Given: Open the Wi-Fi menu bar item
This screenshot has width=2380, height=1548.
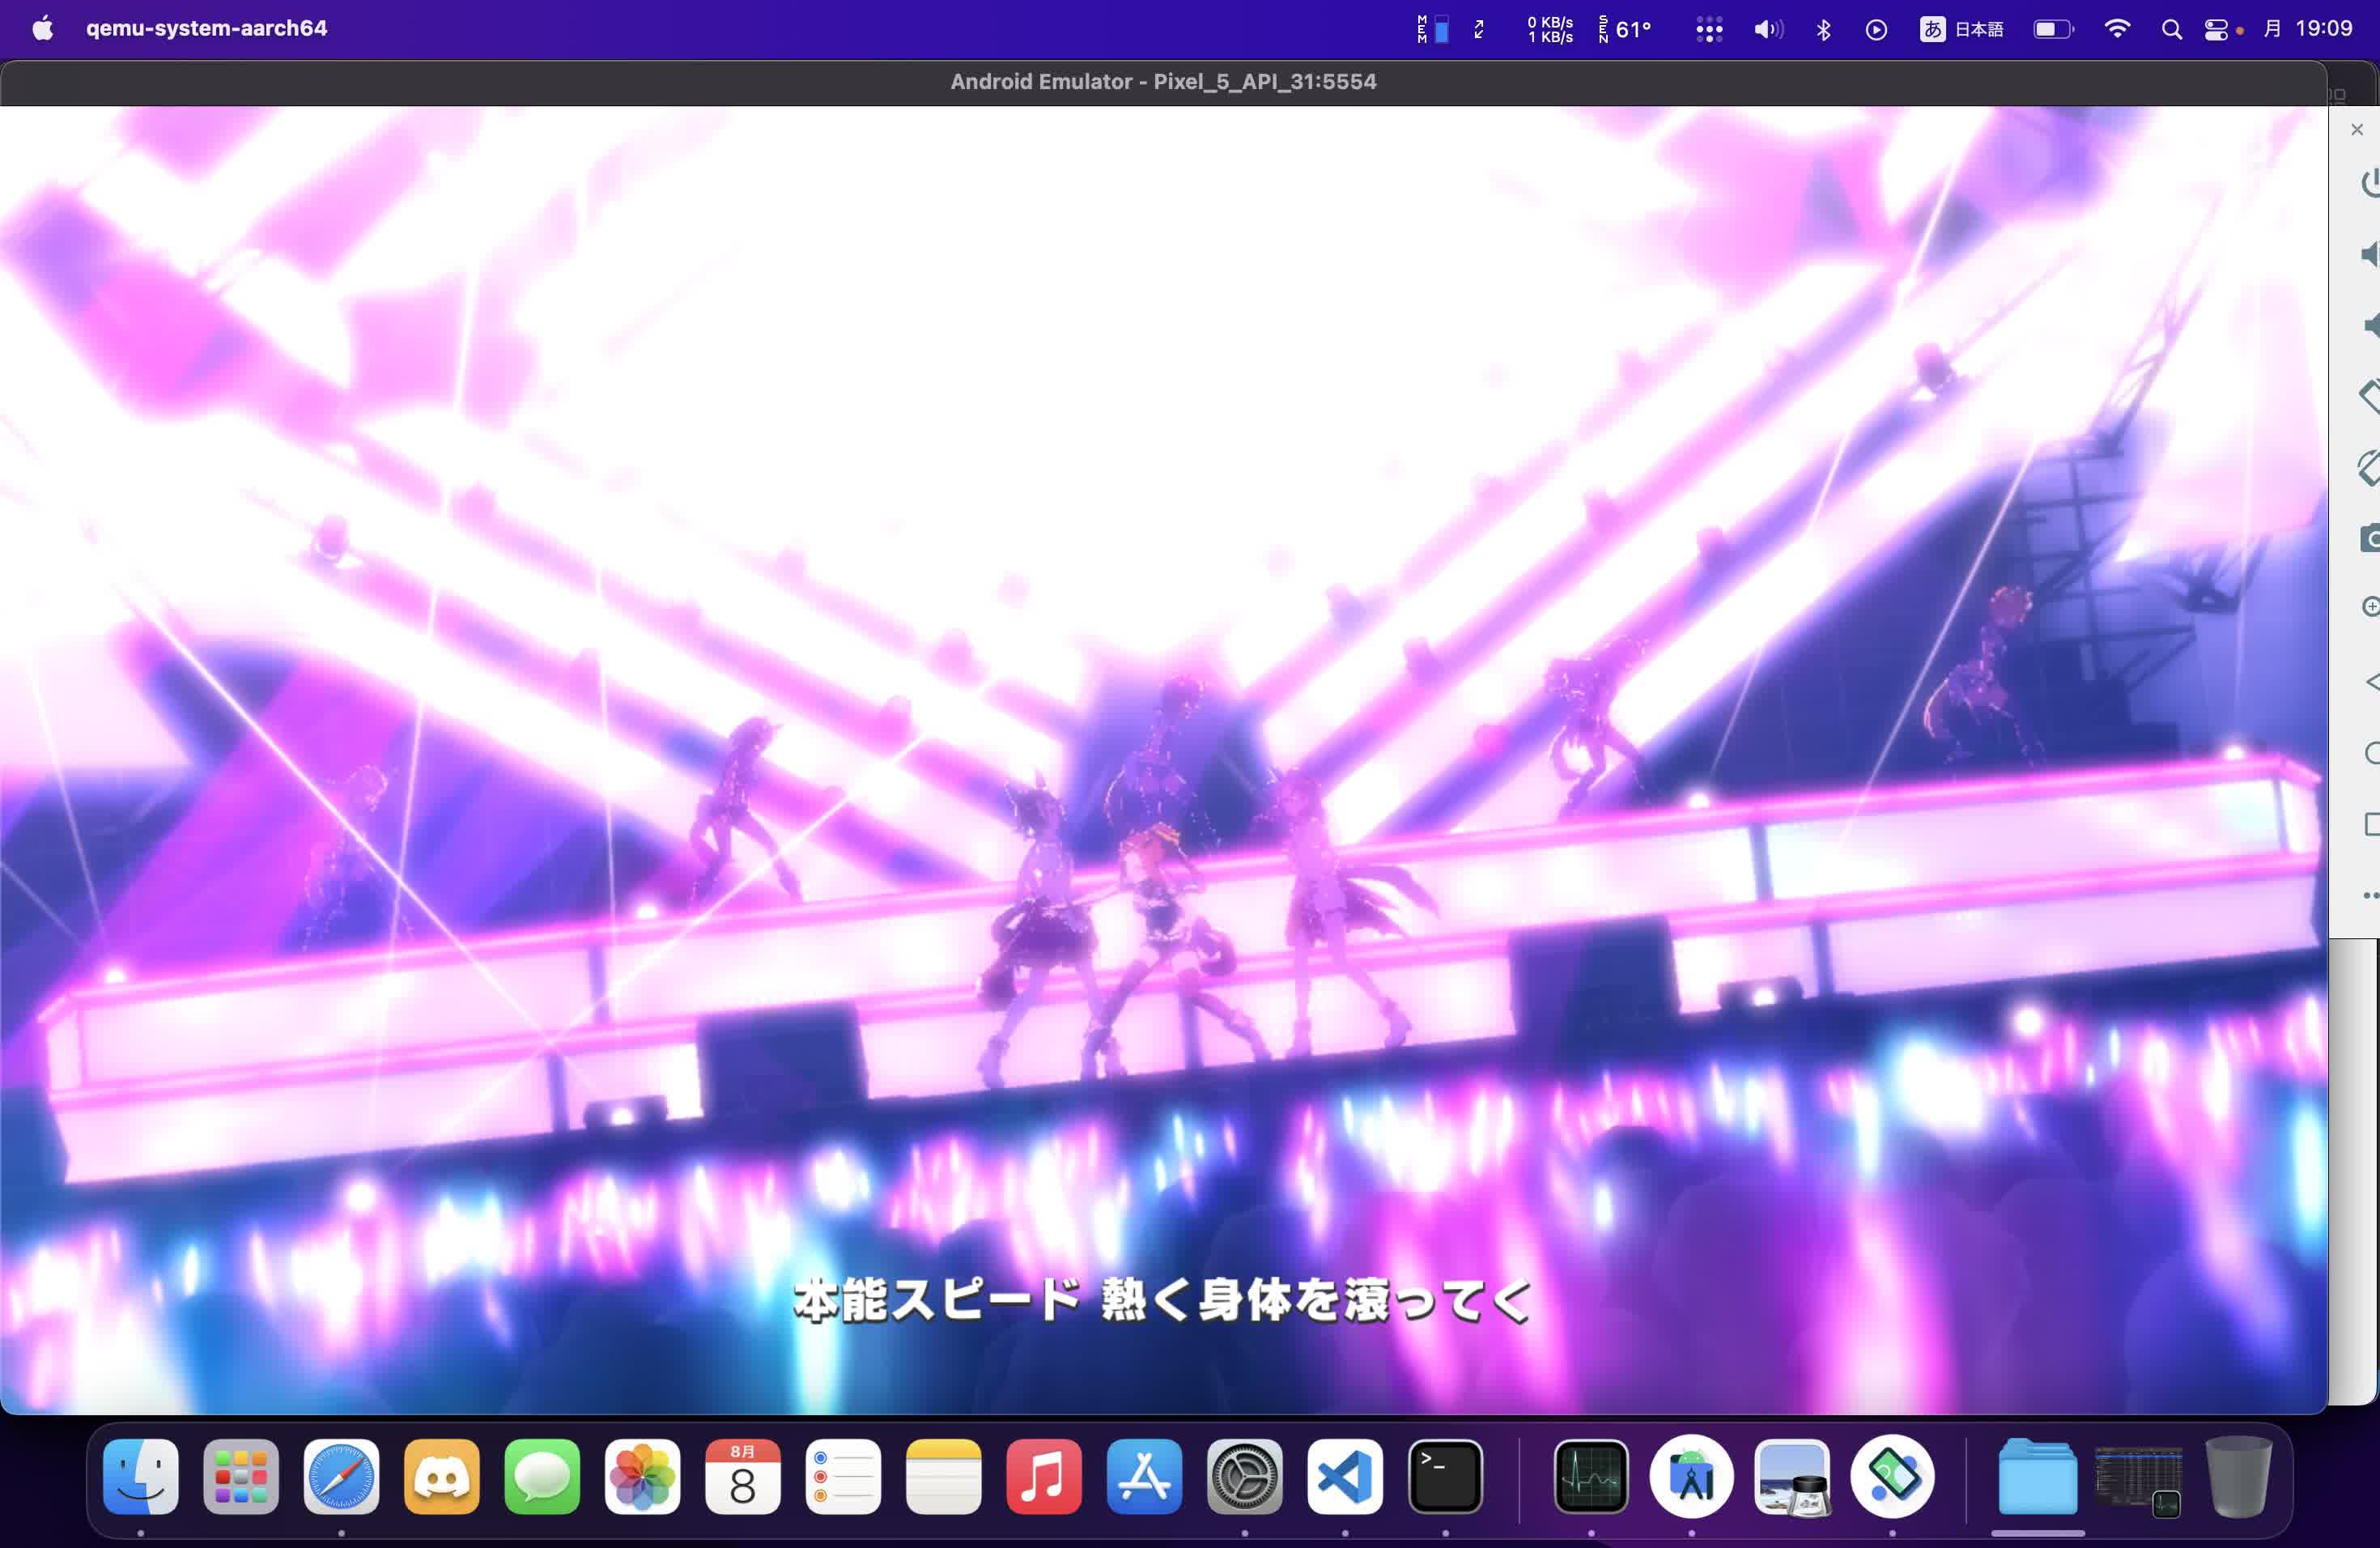Looking at the screenshot, I should pos(2116,29).
